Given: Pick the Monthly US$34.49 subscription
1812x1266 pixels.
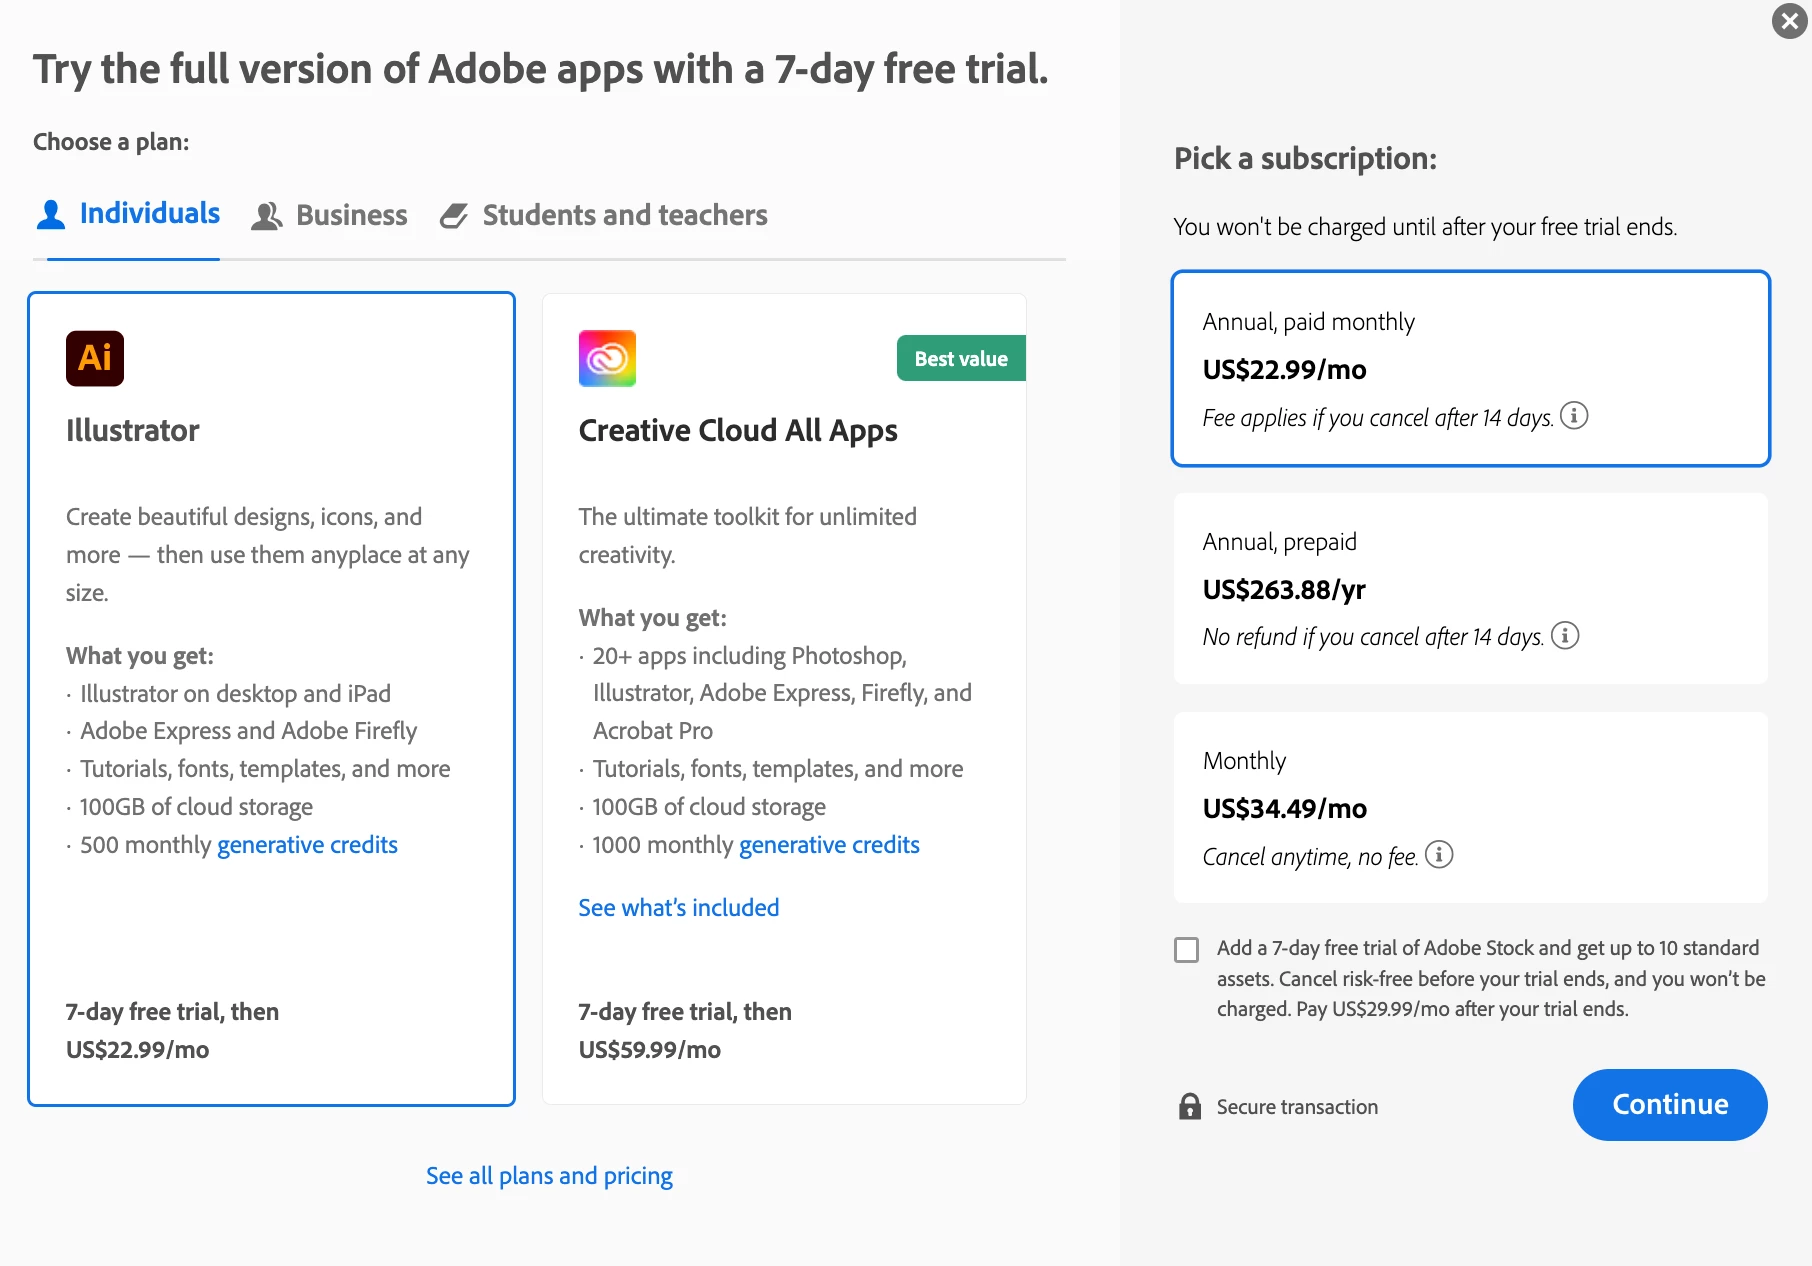Looking at the screenshot, I should [1470, 807].
